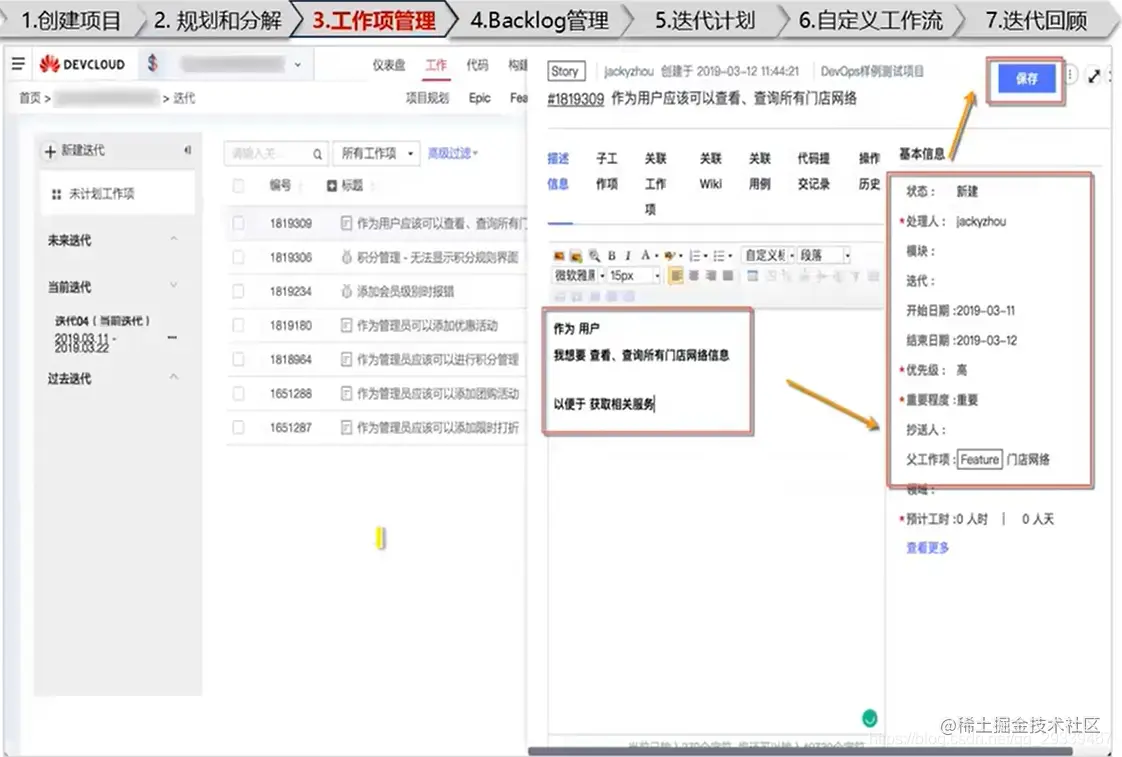Open the more options kebab menu beside 保存
Screen dimensions: 1122x757
(1070, 74)
